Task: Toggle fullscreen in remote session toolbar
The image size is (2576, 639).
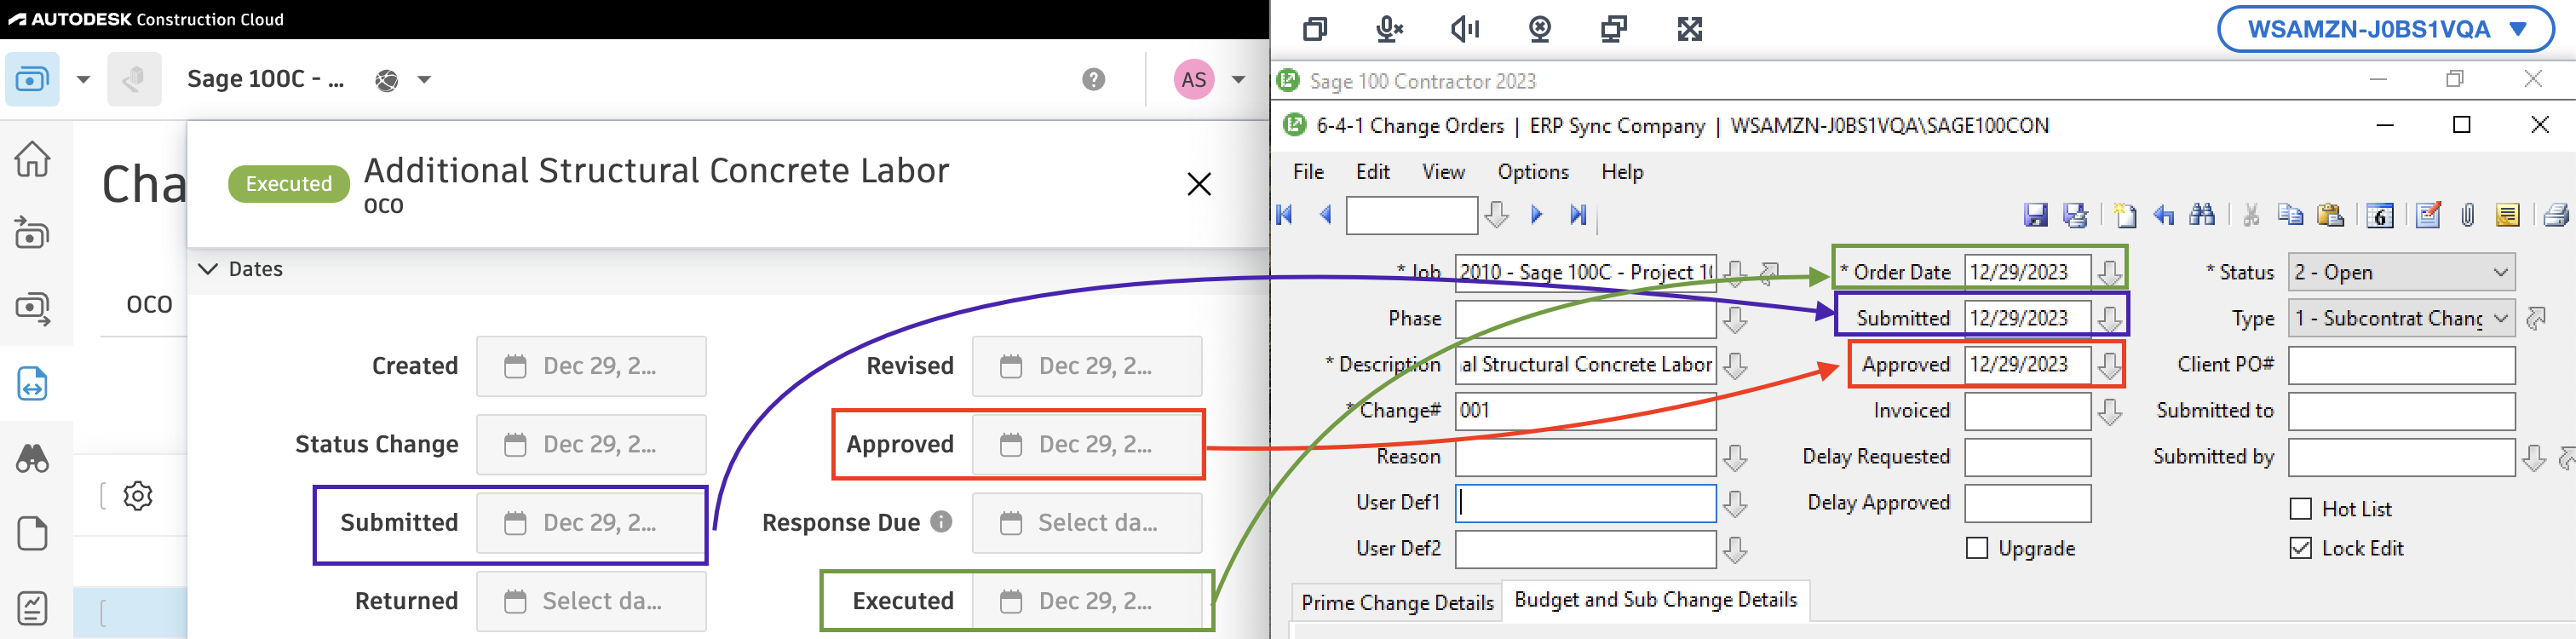Action: (x=1690, y=29)
